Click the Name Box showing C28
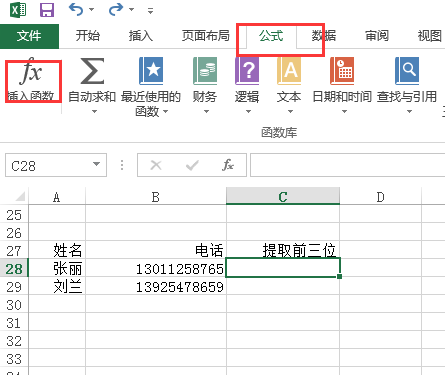 (47, 165)
